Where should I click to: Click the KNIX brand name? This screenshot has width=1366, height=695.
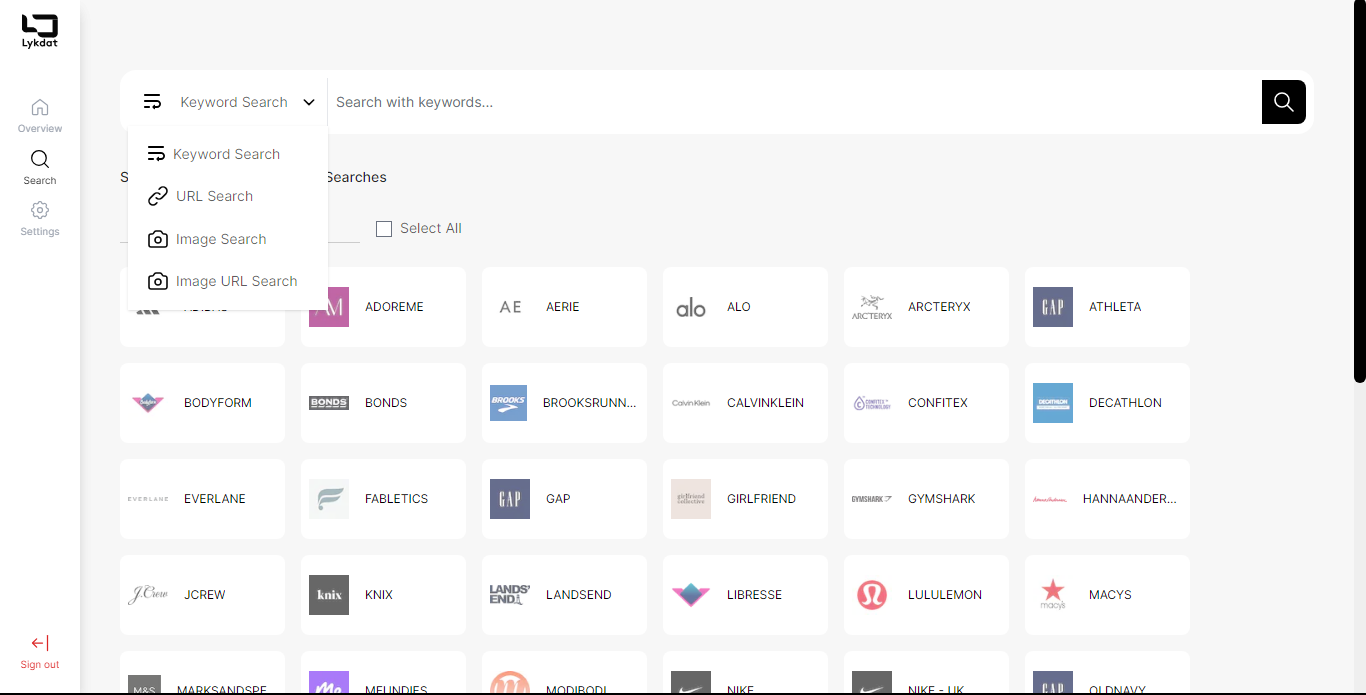coord(379,595)
